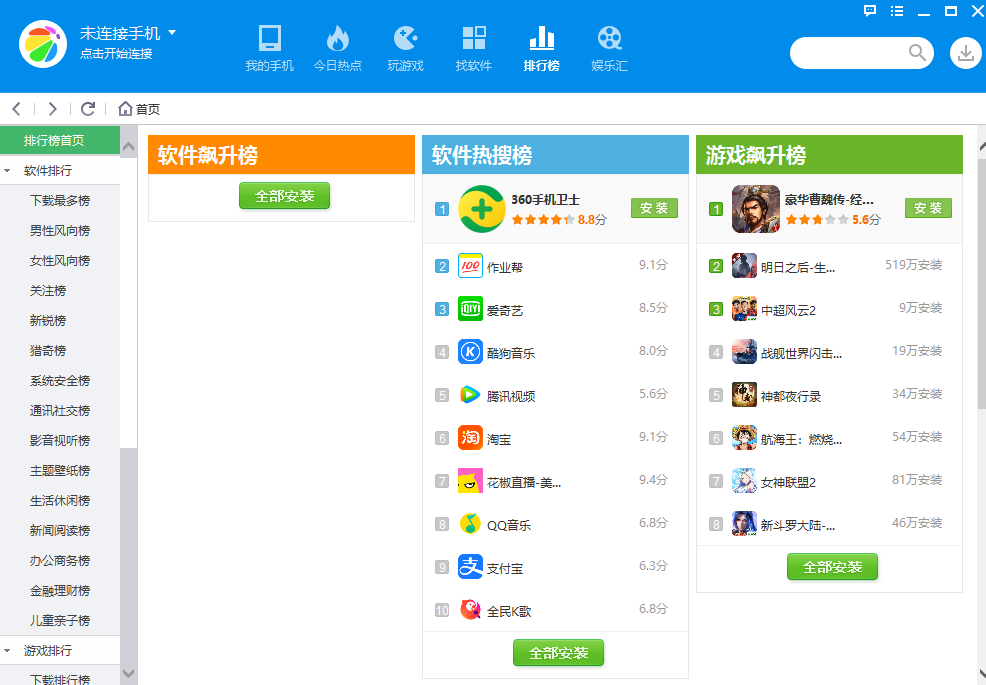Open the 主题壁纸榜 list
This screenshot has height=685, width=986.
60,471
